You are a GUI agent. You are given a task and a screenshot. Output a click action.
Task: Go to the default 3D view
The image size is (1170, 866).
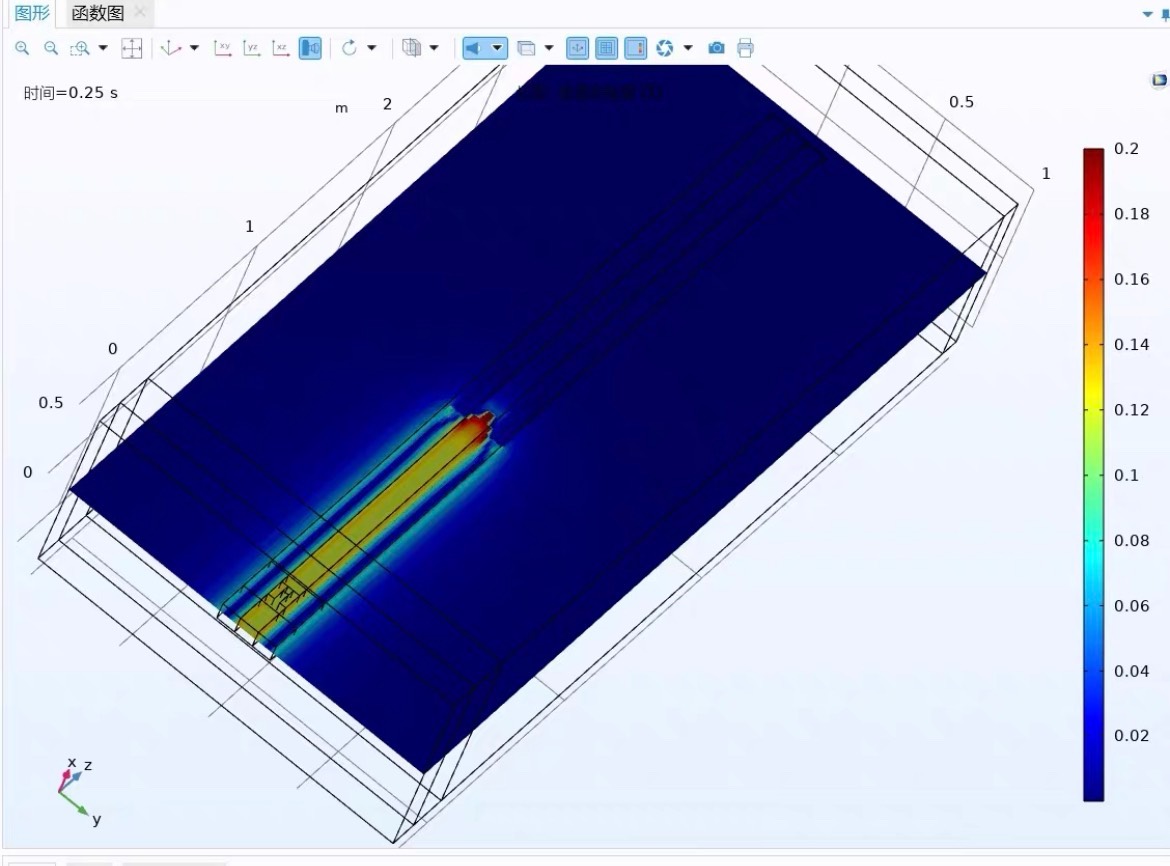click(171, 48)
